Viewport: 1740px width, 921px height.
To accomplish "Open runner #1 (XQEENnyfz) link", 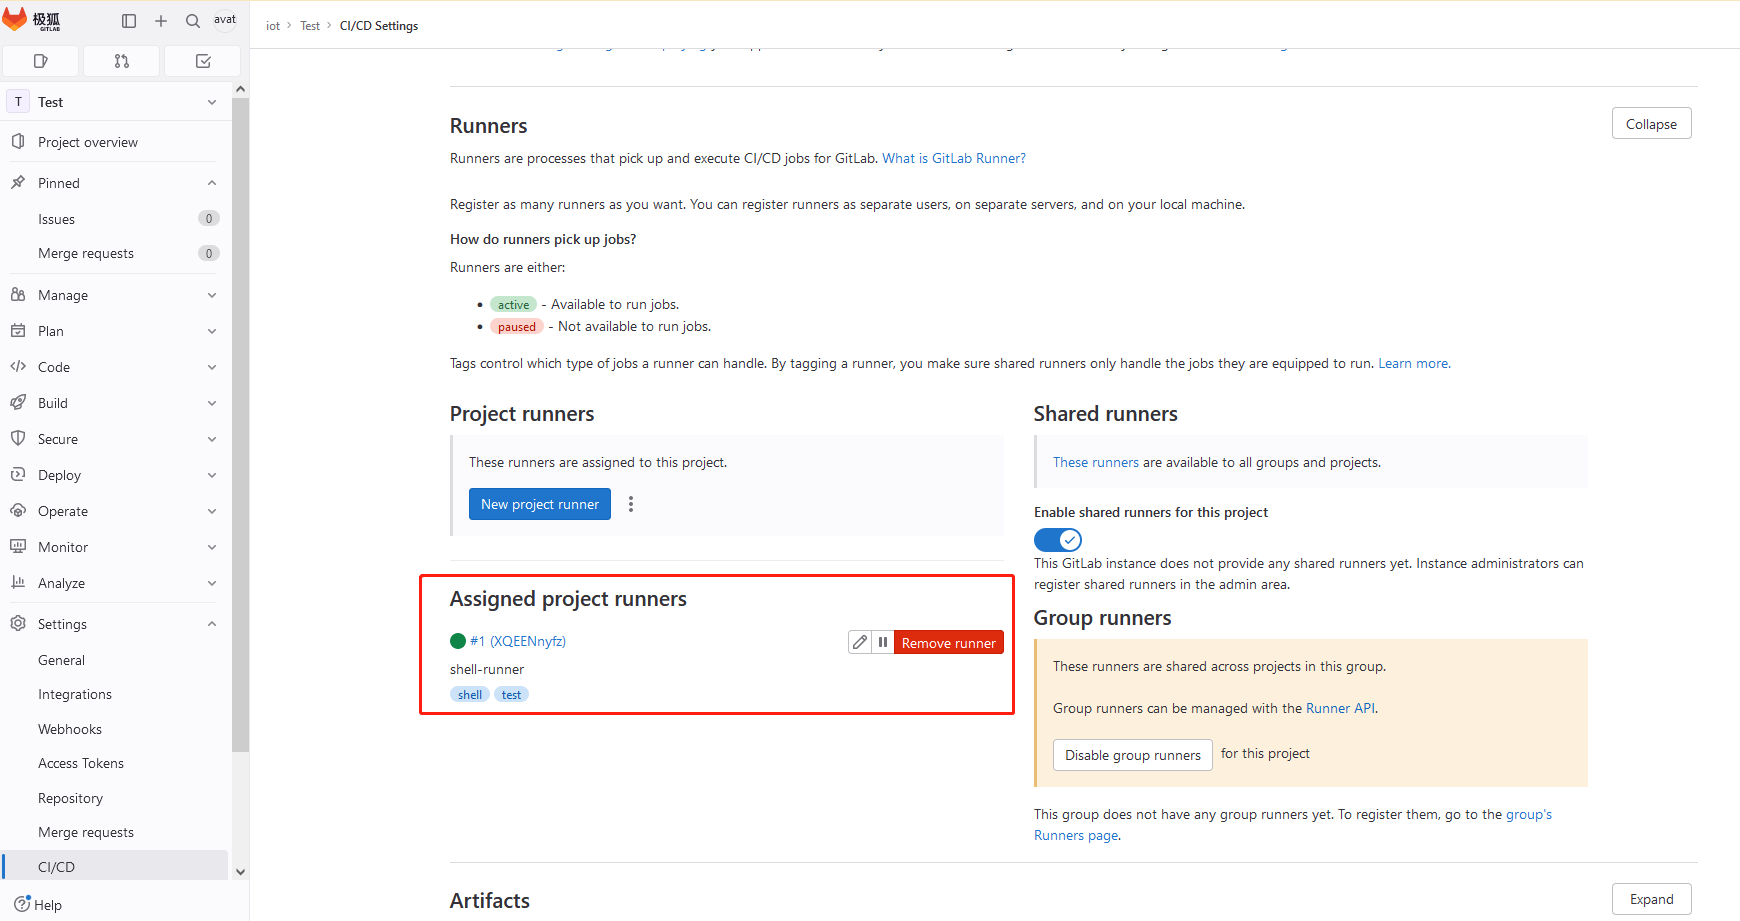I will click(x=518, y=641).
